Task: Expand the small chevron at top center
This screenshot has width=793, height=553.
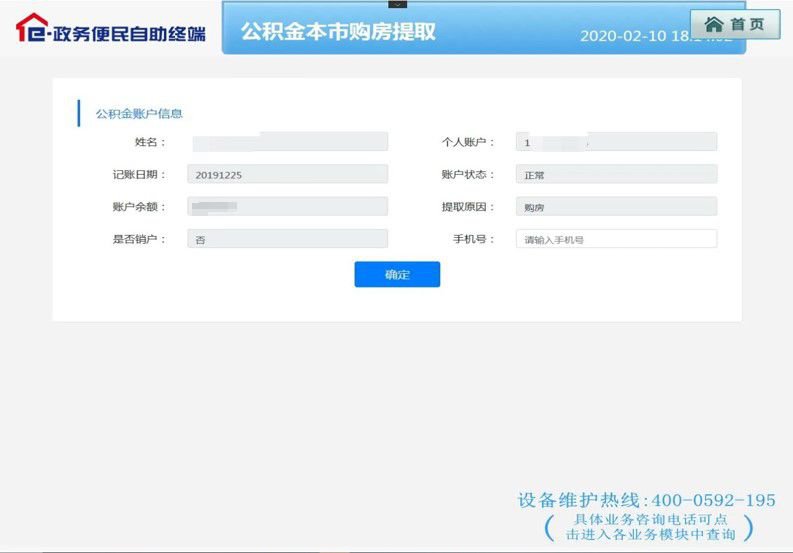Action: (397, 5)
